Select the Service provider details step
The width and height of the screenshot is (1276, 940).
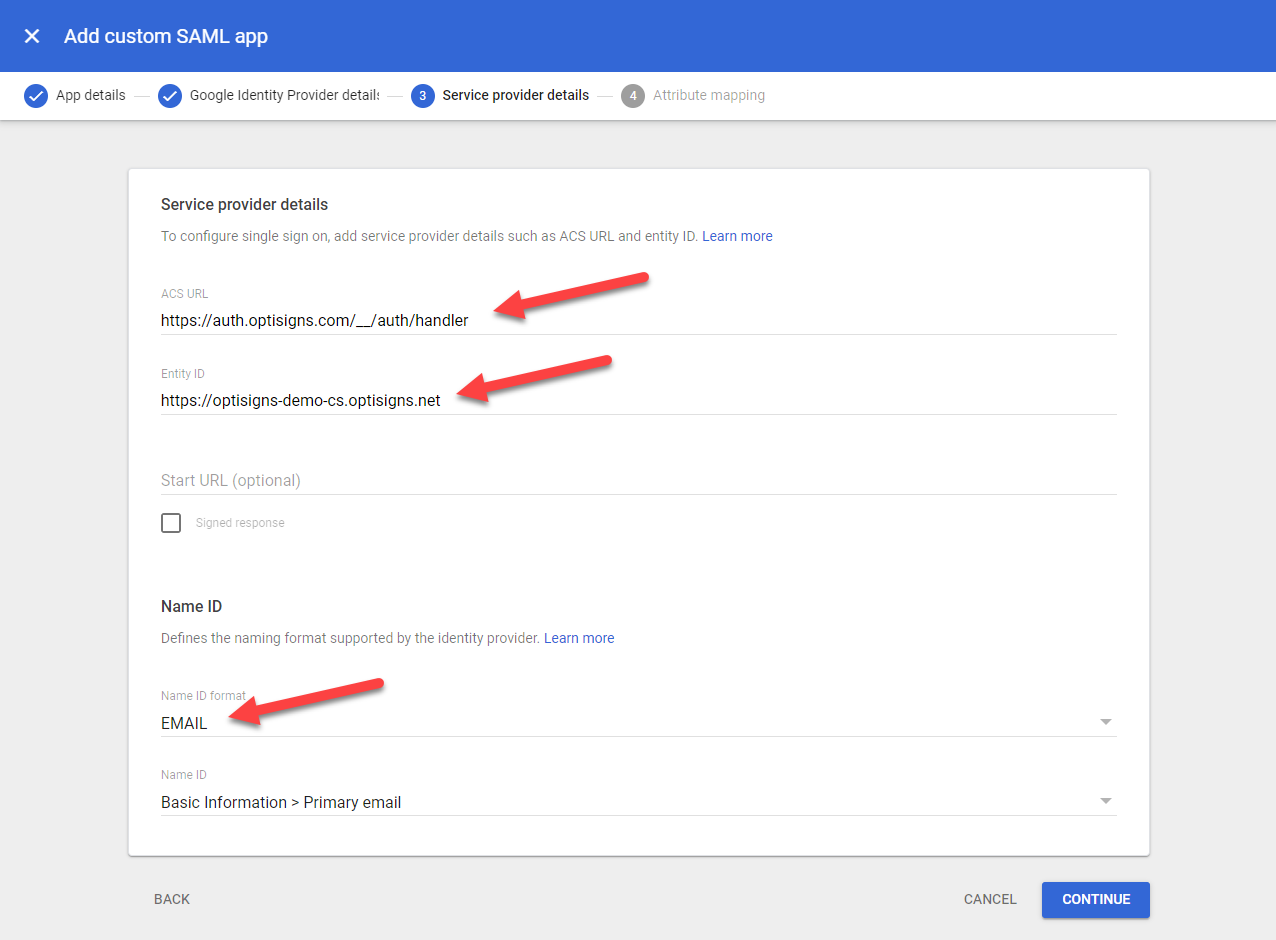pyautogui.click(x=515, y=96)
